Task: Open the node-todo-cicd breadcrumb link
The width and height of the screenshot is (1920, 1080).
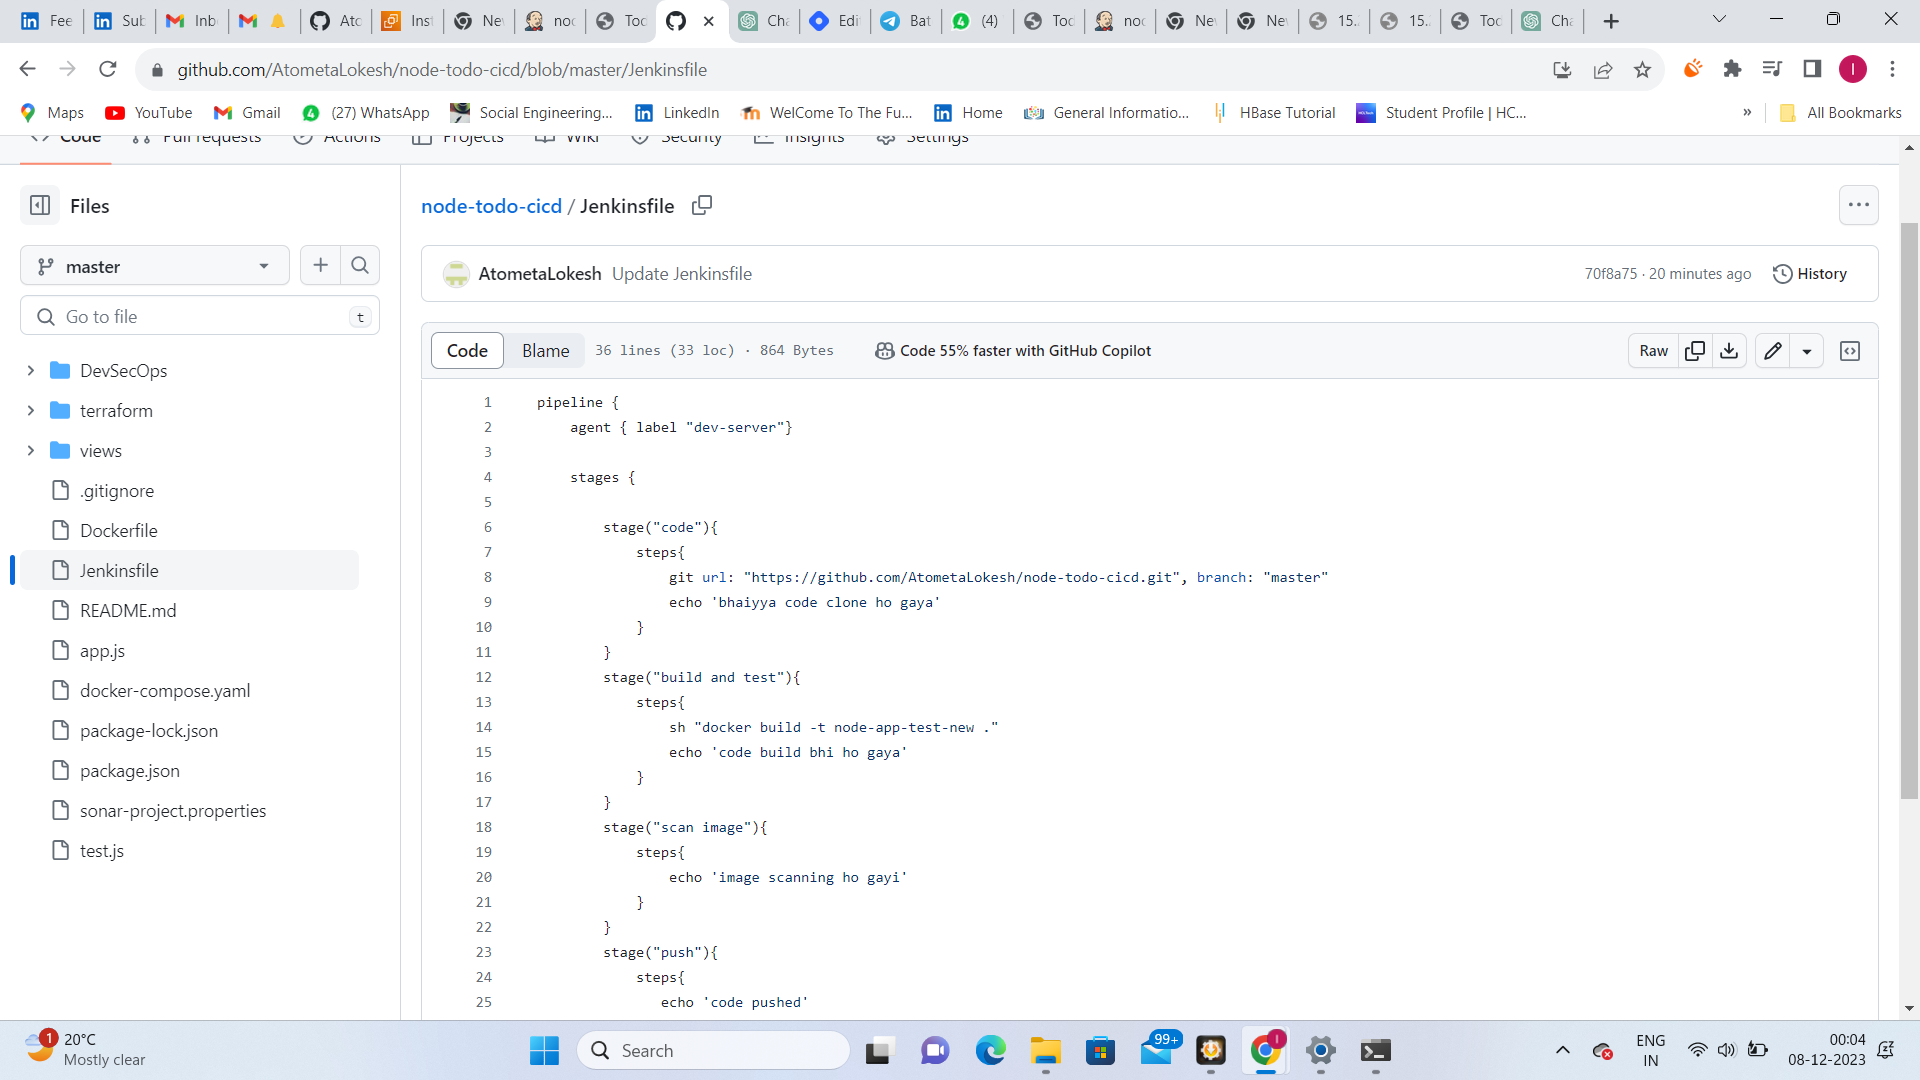Action: [x=491, y=206]
